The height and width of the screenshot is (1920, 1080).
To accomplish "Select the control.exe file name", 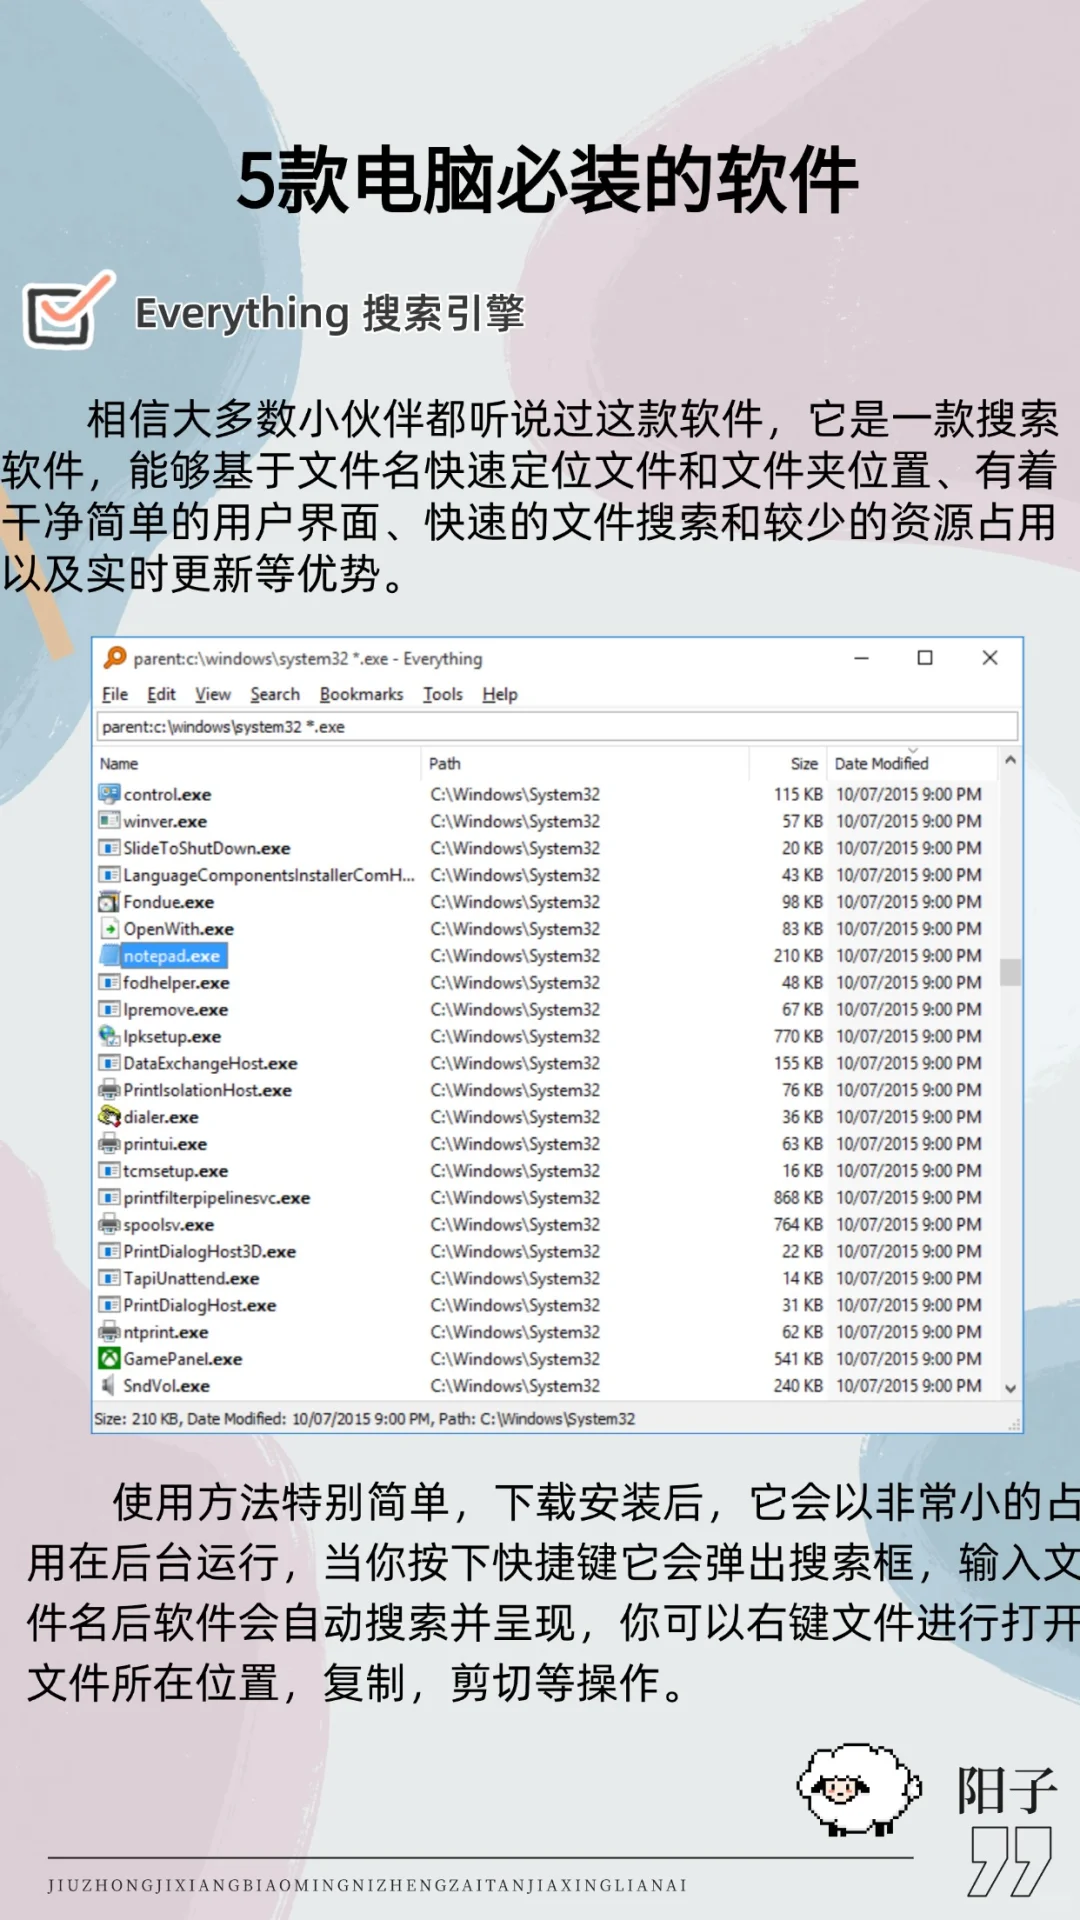I will click(x=167, y=794).
